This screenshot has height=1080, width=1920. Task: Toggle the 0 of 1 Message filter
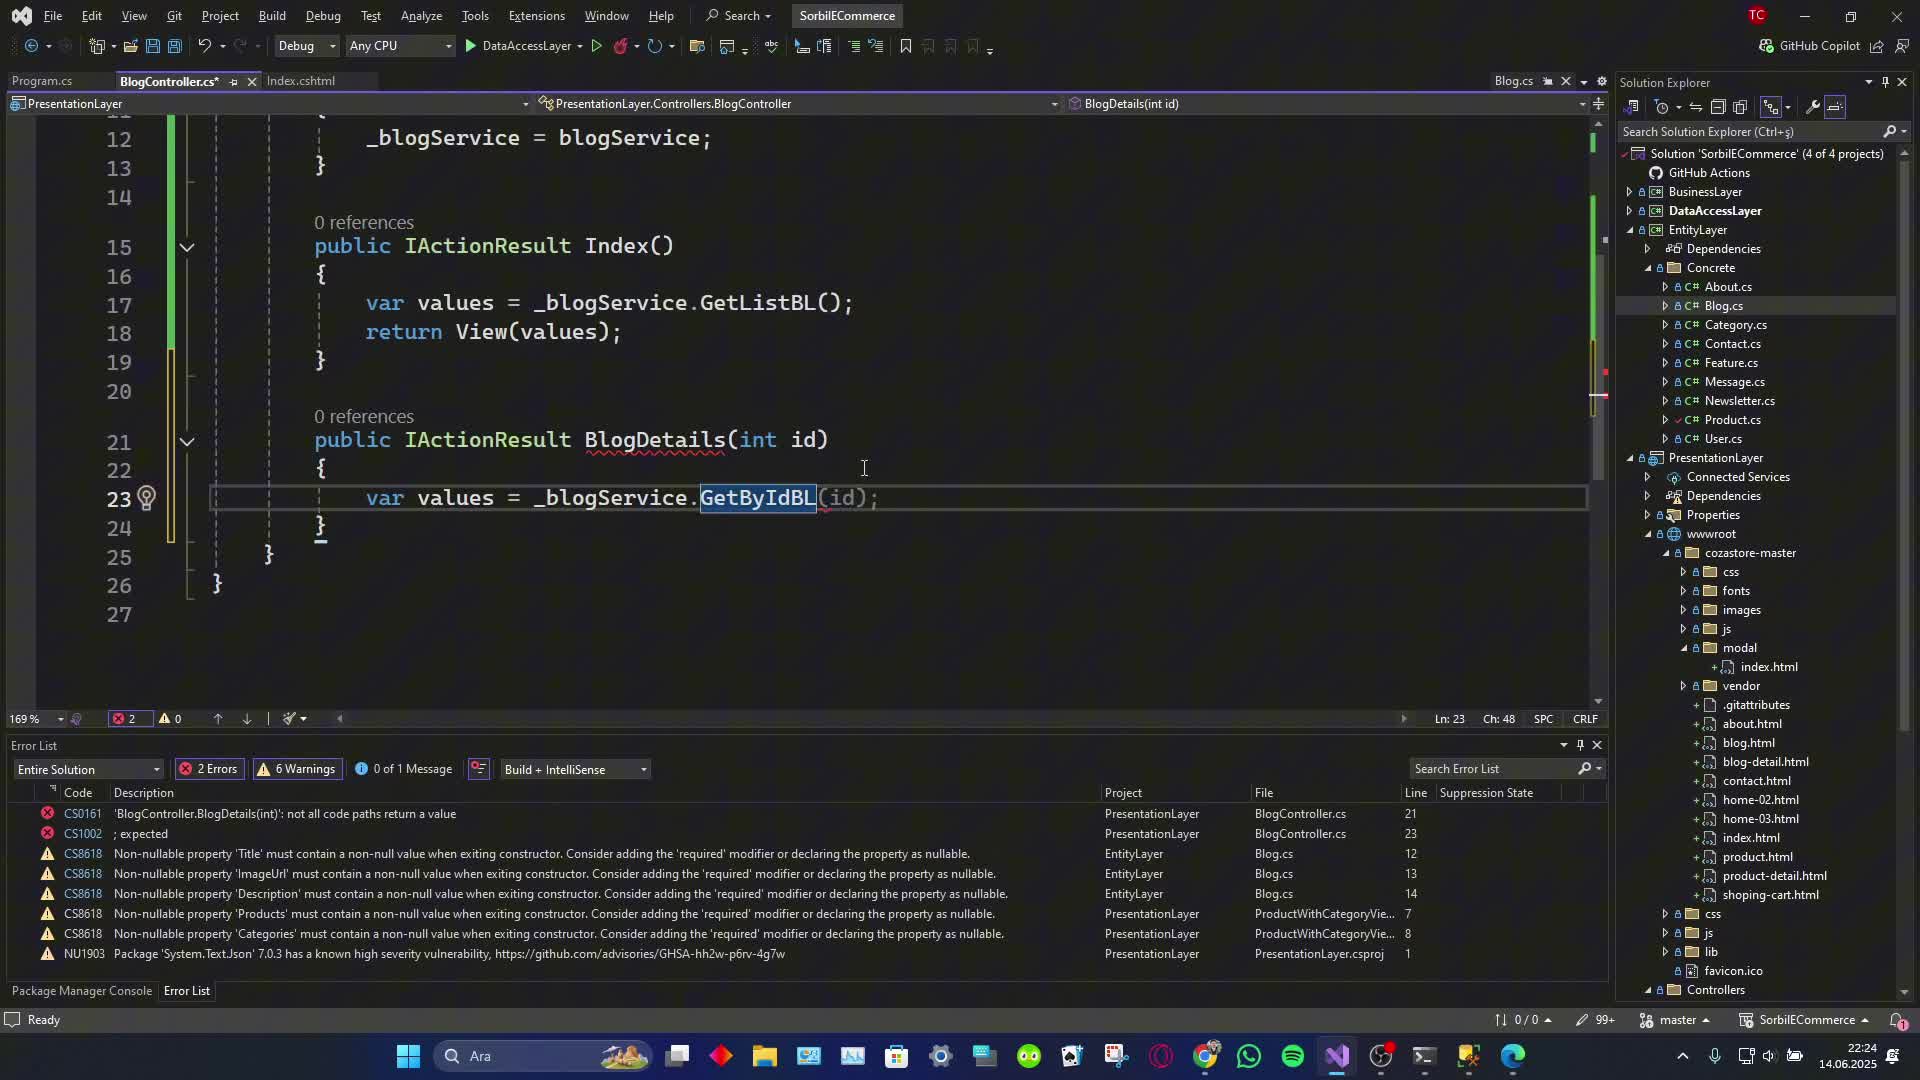click(x=404, y=769)
